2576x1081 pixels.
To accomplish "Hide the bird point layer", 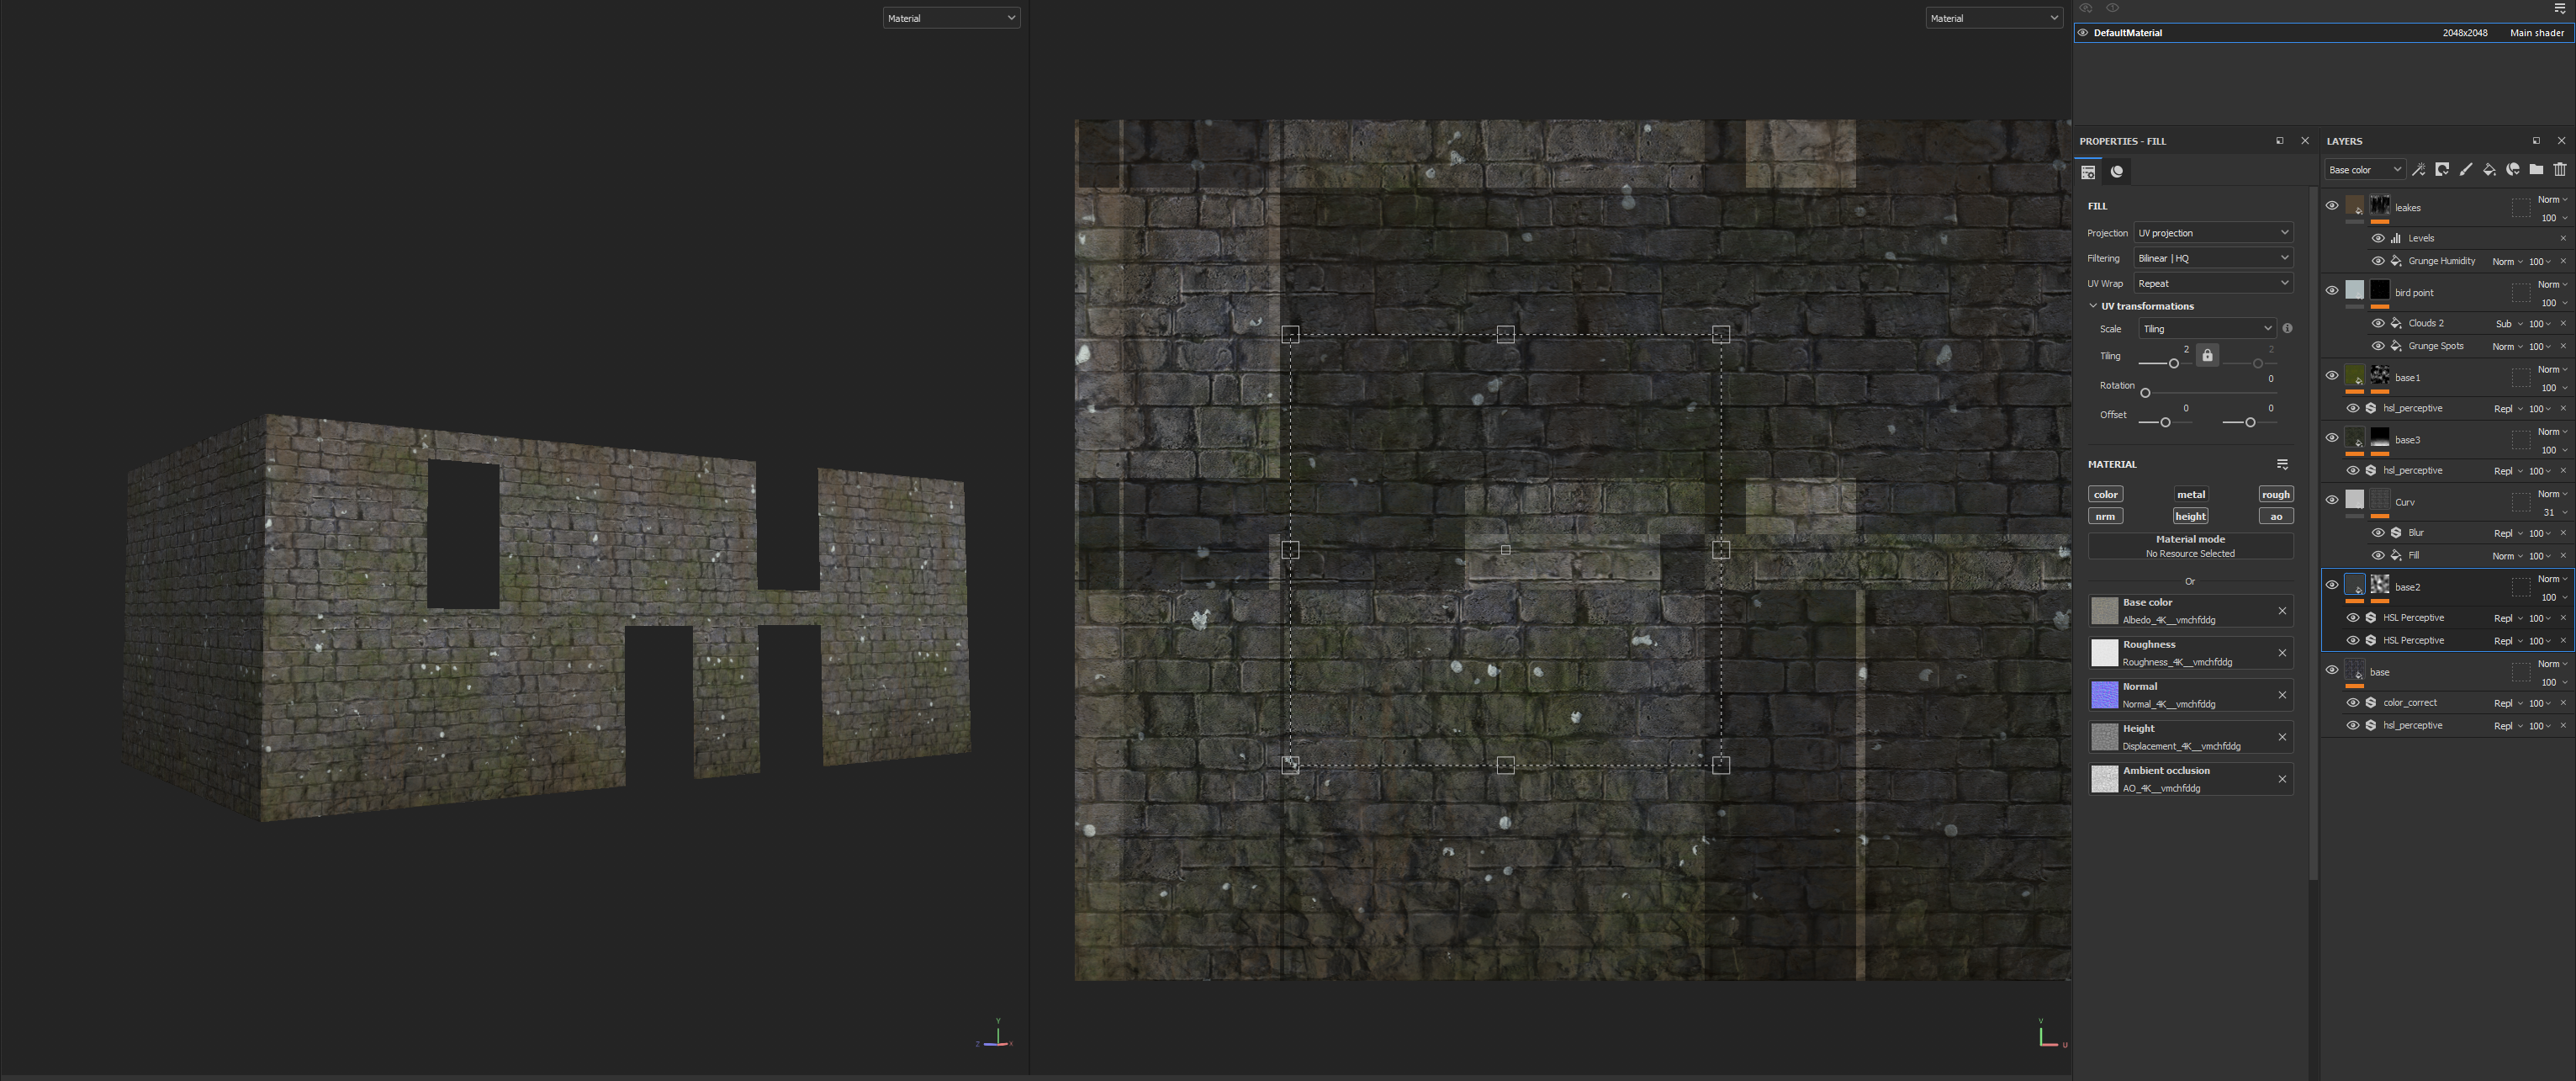I will (2332, 291).
